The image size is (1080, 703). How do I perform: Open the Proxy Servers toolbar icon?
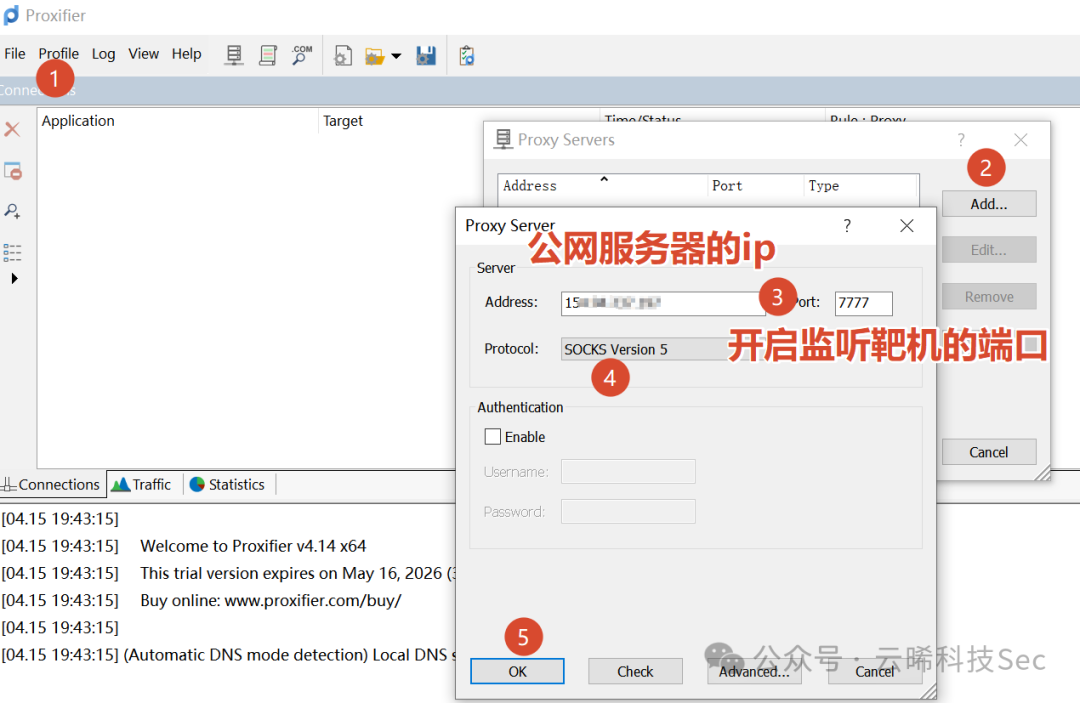pos(234,55)
